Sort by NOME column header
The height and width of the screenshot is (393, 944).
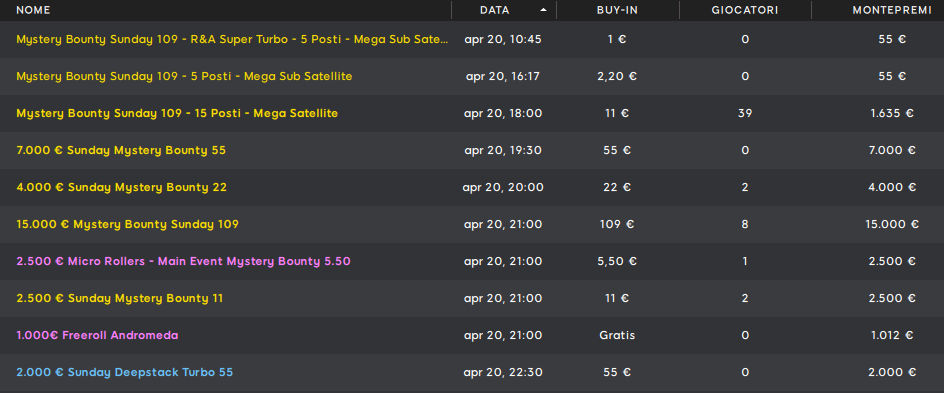pyautogui.click(x=33, y=10)
